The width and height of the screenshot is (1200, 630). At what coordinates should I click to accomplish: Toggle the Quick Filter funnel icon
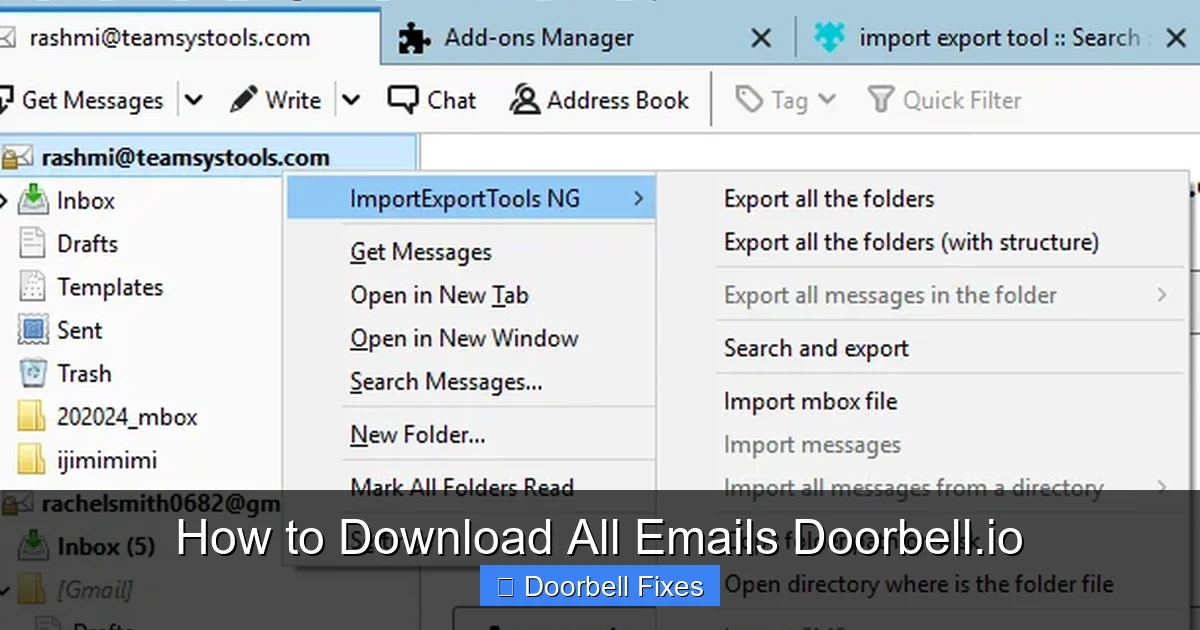[x=880, y=100]
